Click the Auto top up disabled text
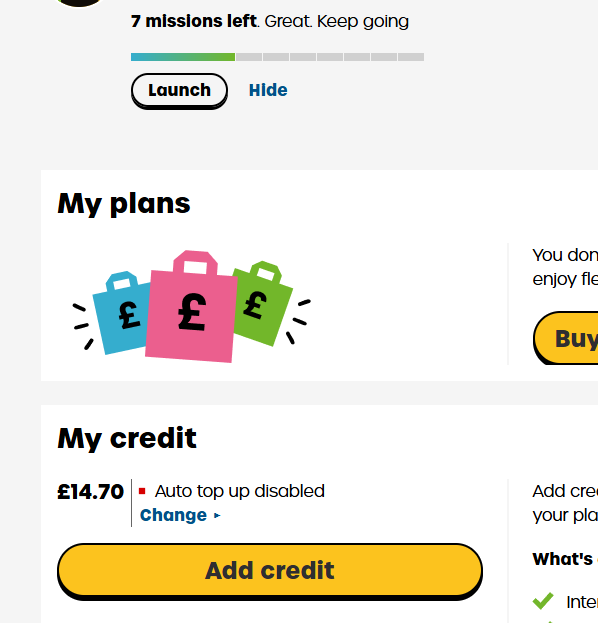598x623 pixels. click(x=240, y=491)
